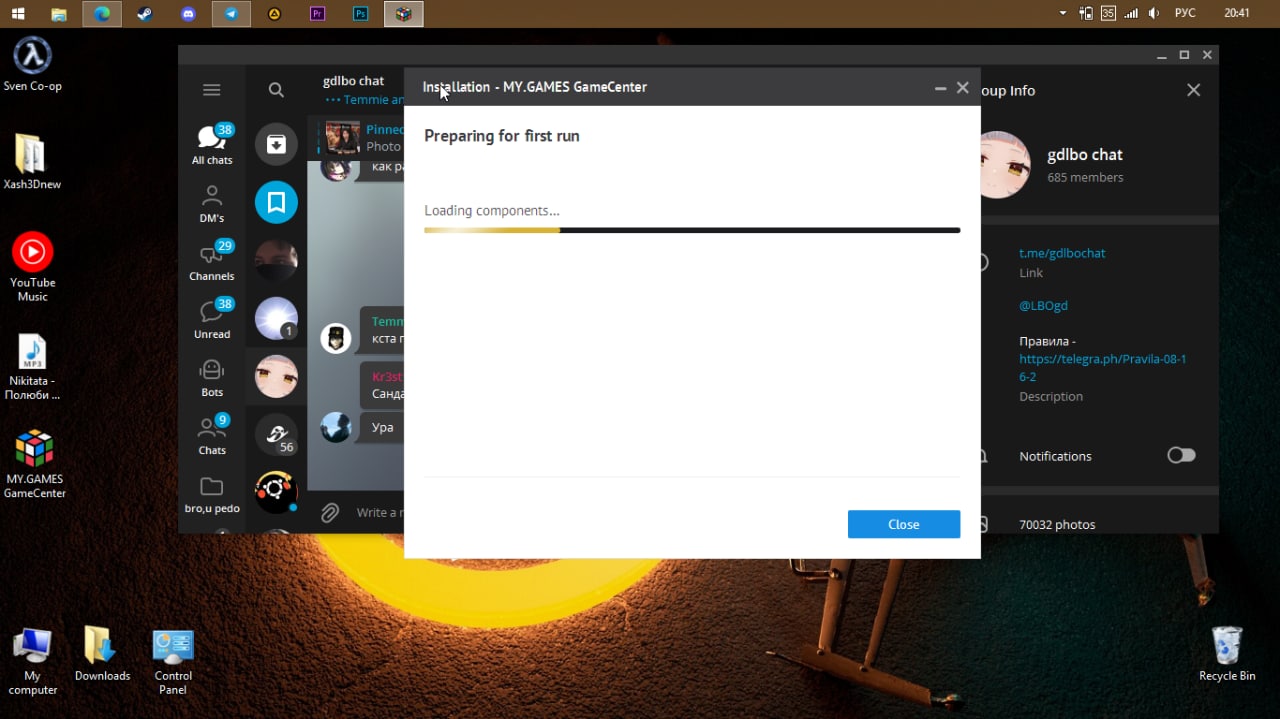Screen dimensions: 1280x719
Task: Open the t.me/gdlbochat link
Action: [x=1062, y=253]
